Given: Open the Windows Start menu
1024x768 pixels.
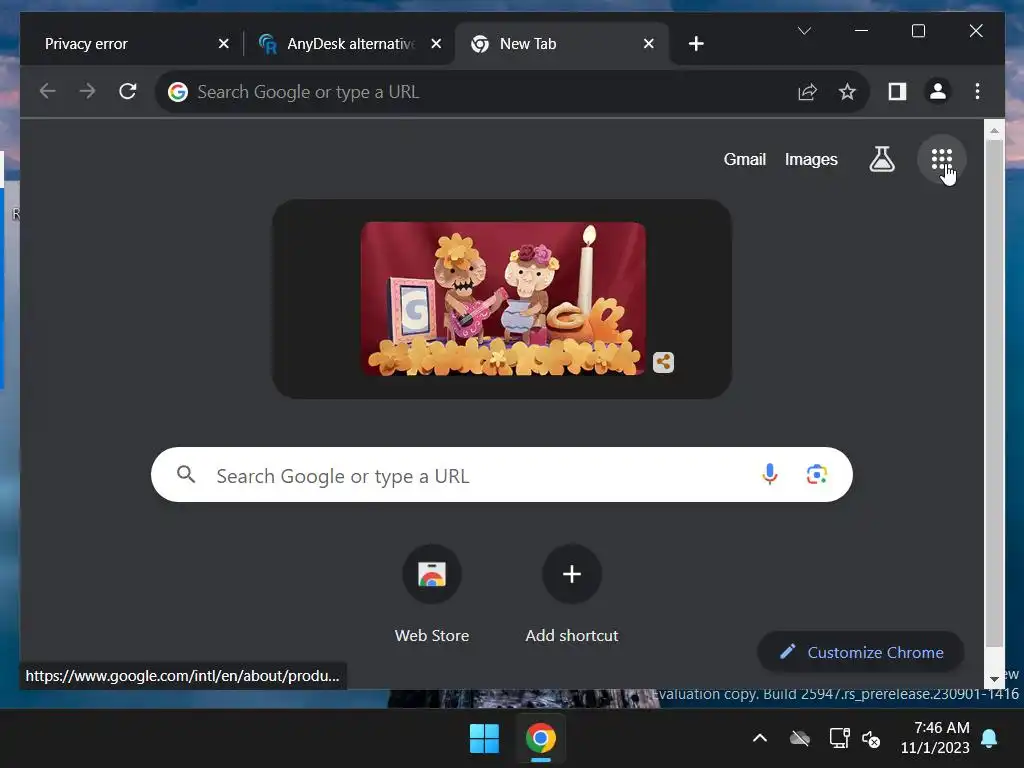Looking at the screenshot, I should [484, 739].
